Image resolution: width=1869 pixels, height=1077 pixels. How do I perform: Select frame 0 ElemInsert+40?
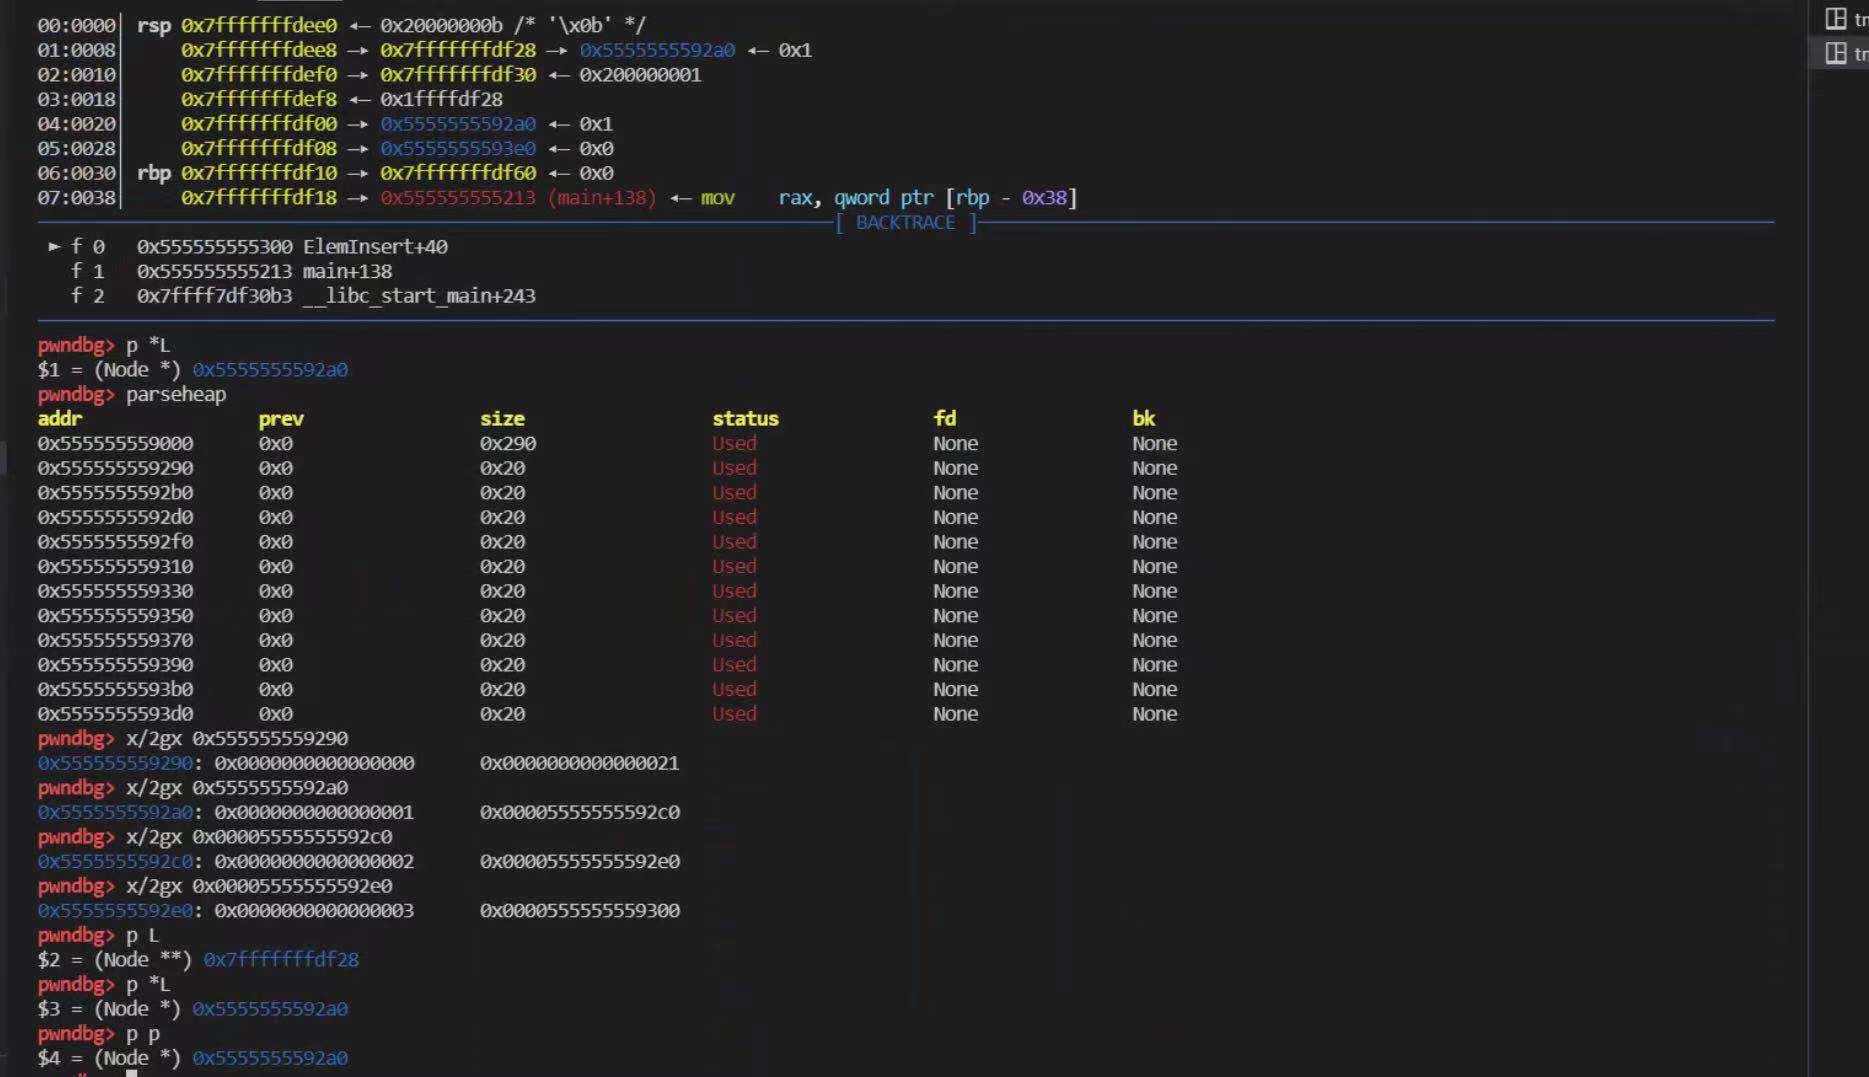point(292,246)
